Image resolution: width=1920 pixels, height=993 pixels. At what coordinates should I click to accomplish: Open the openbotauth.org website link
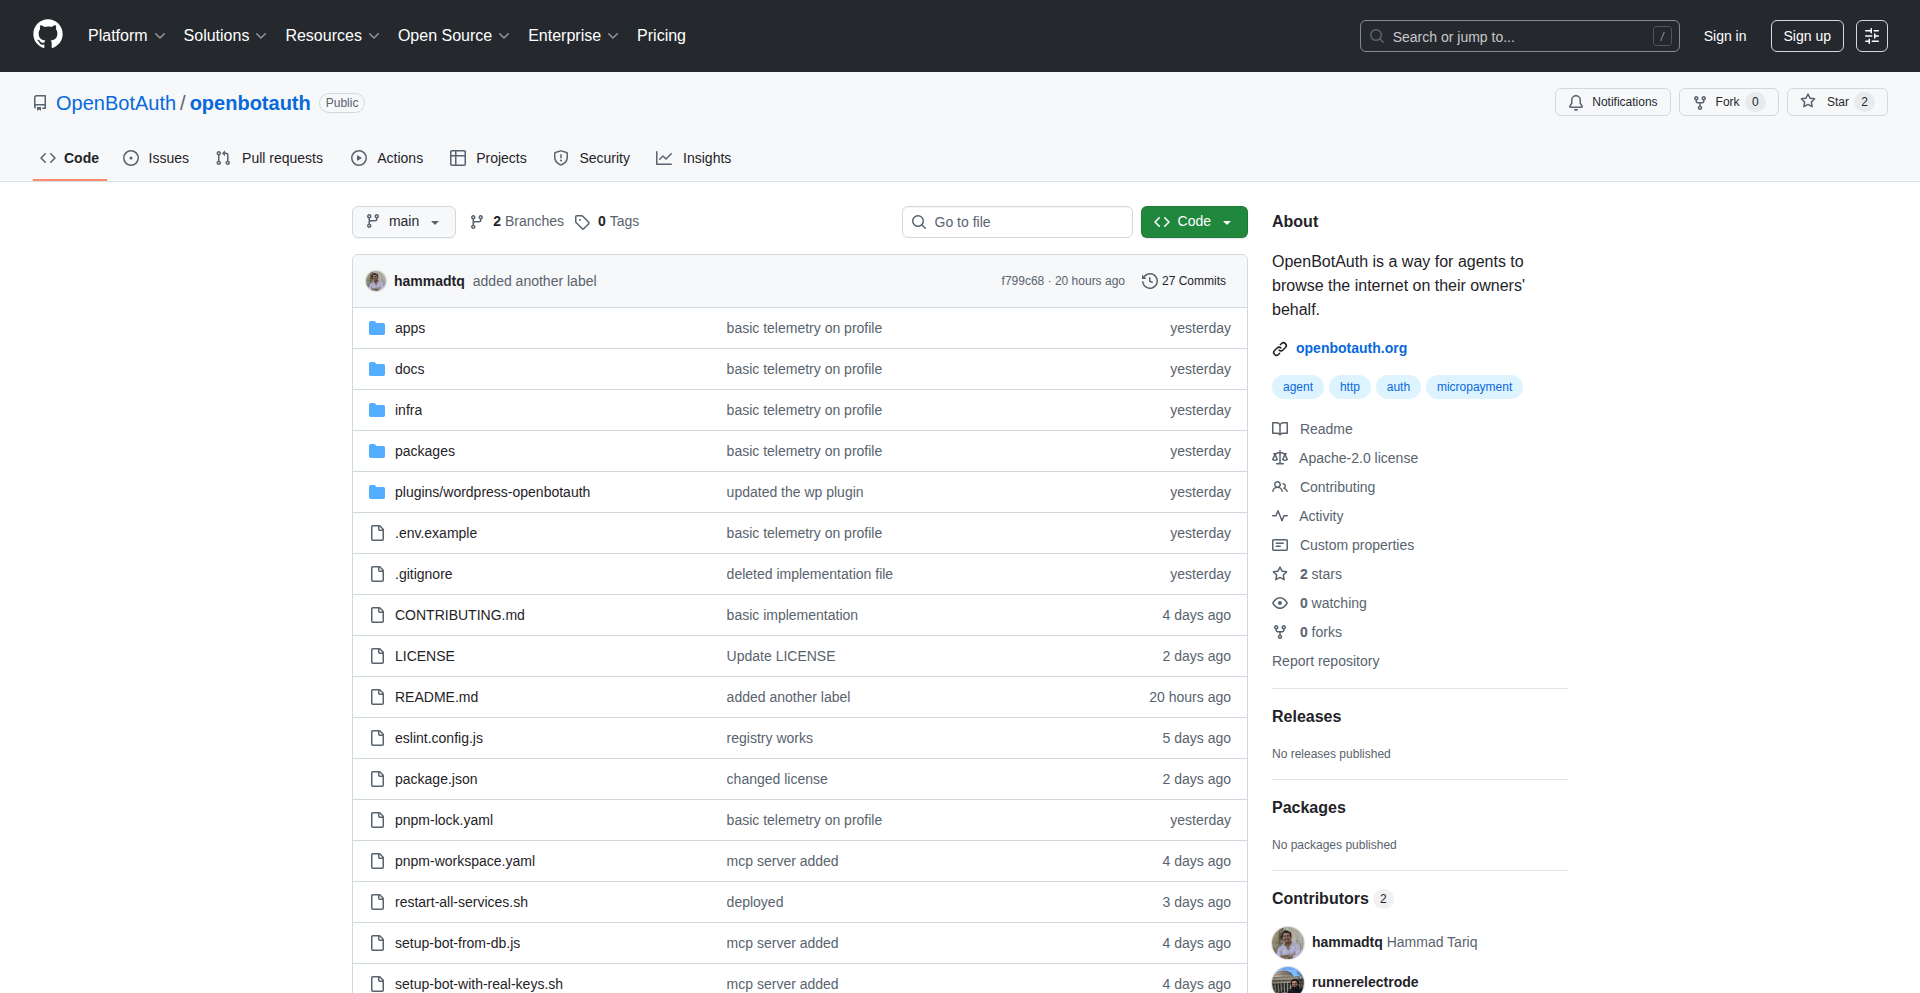pos(1352,348)
